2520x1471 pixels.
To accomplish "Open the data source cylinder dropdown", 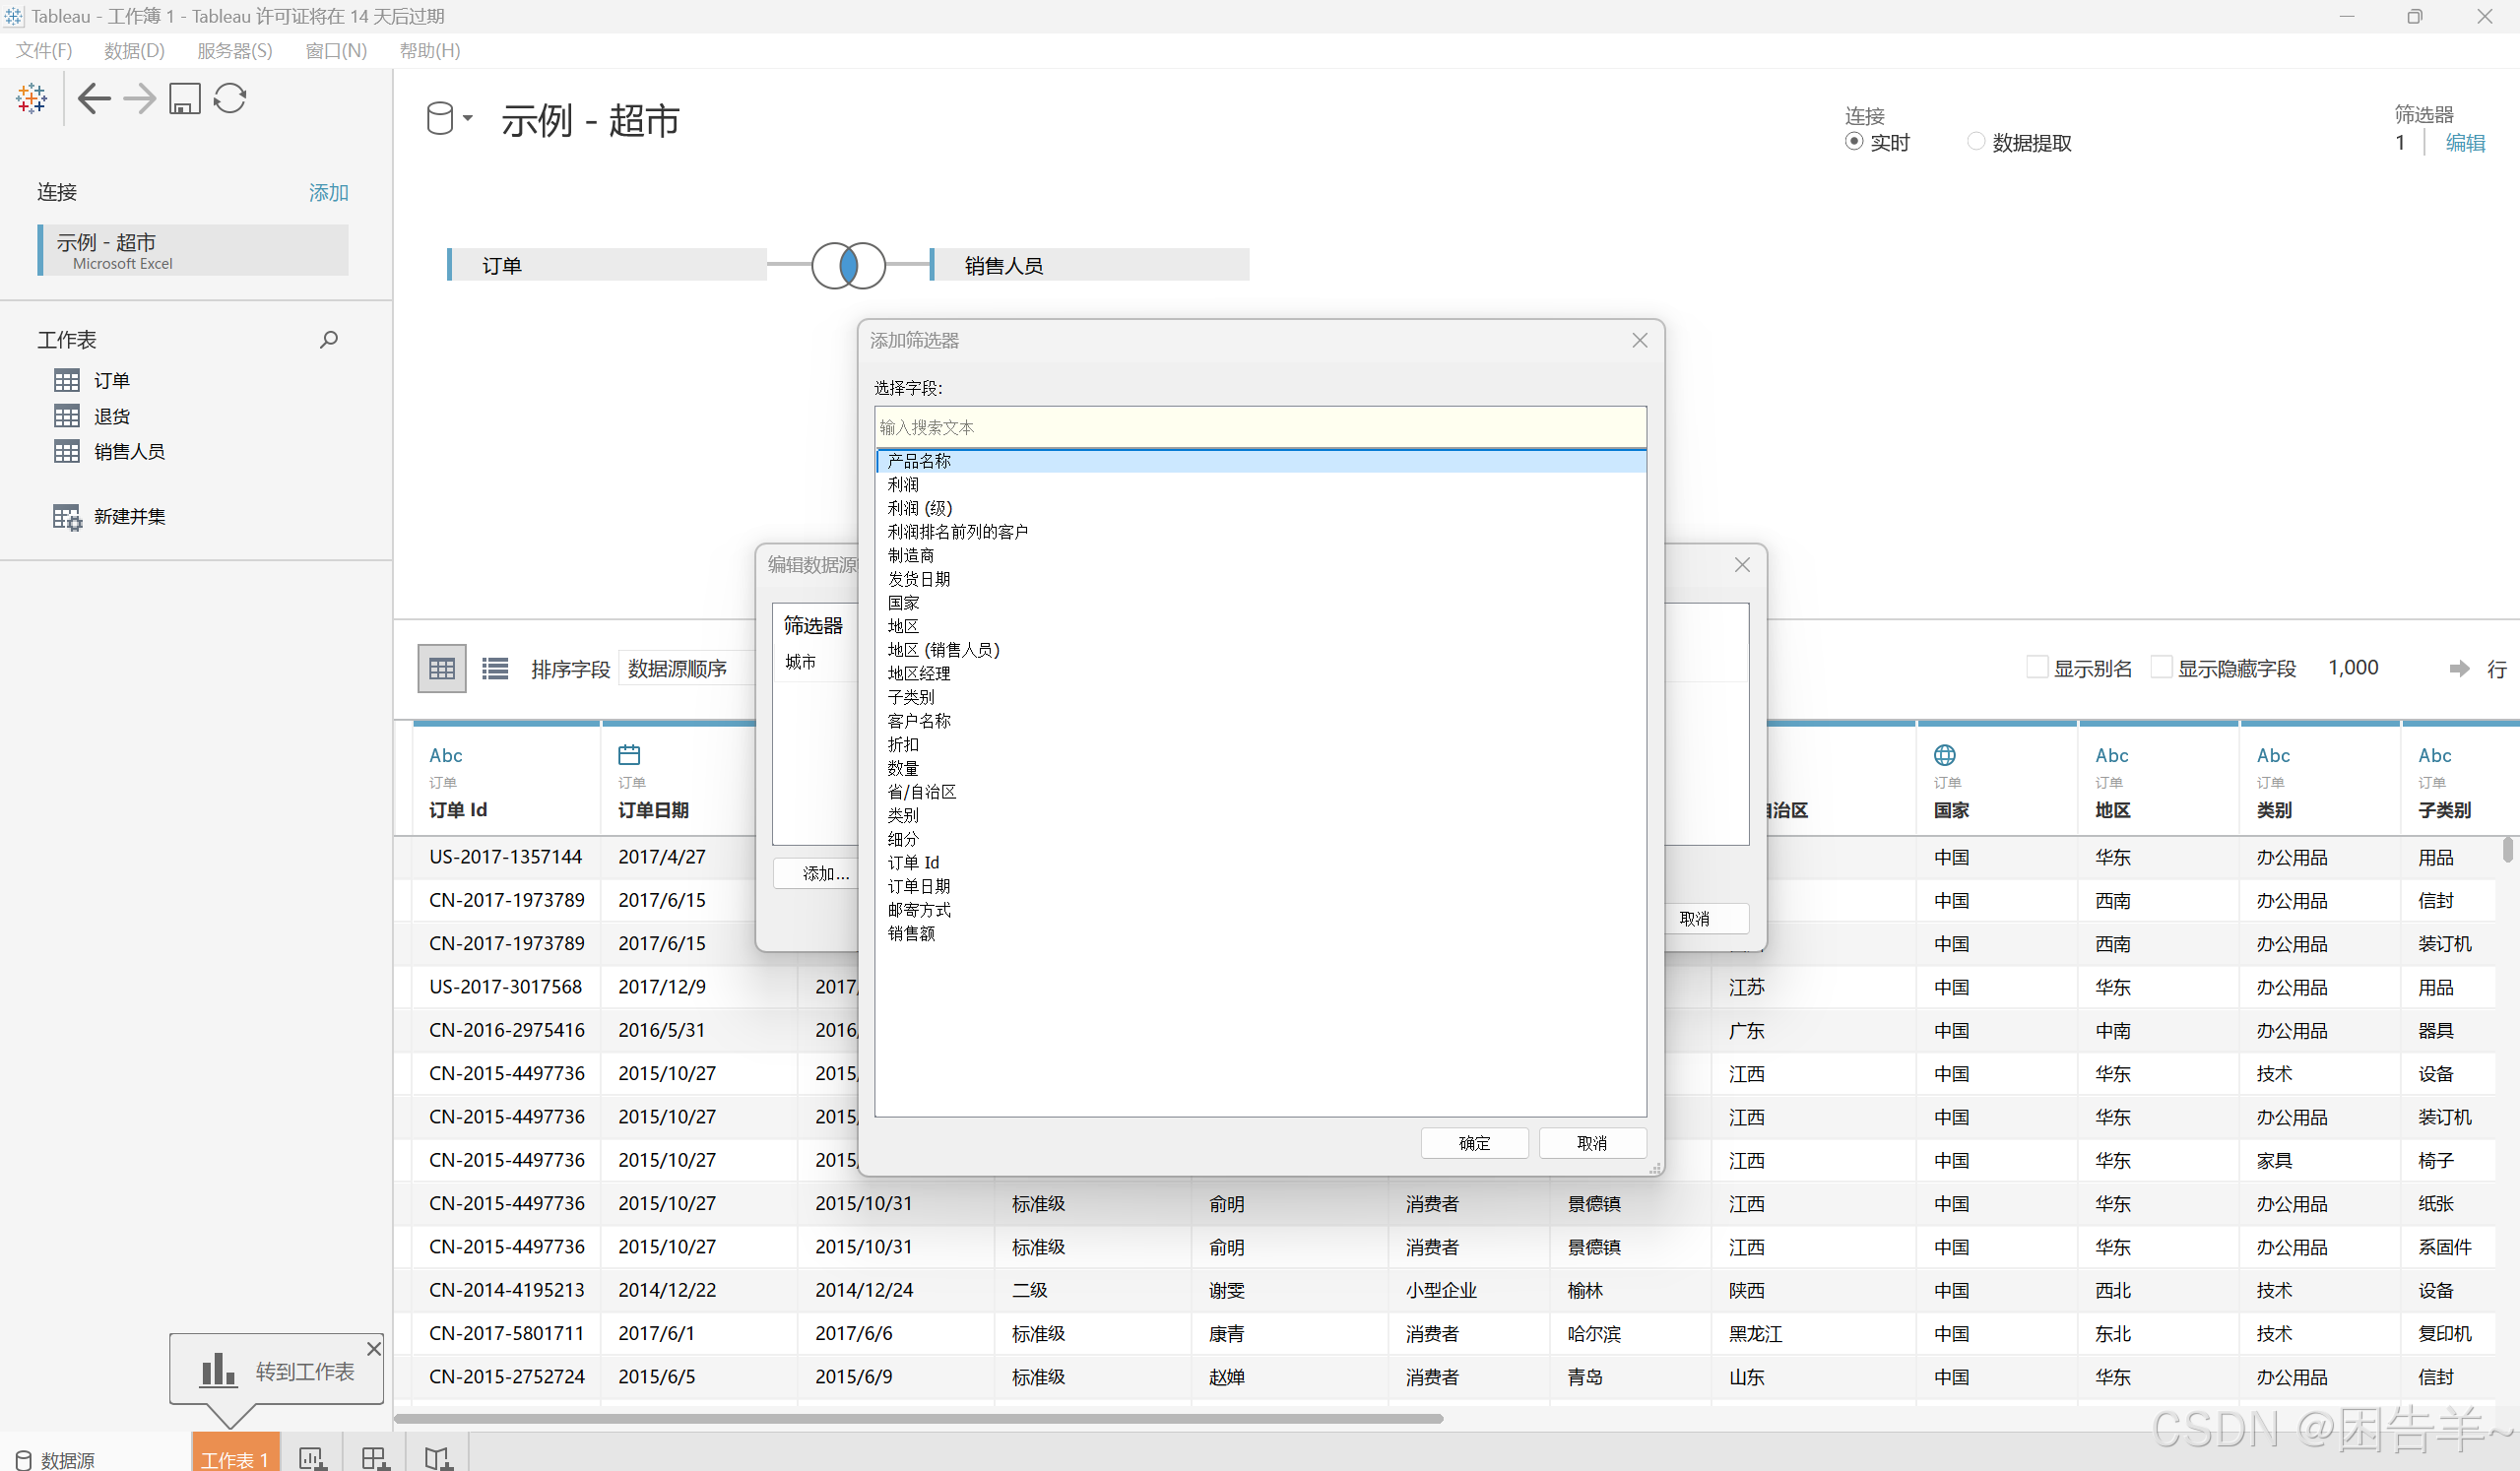I will point(448,119).
